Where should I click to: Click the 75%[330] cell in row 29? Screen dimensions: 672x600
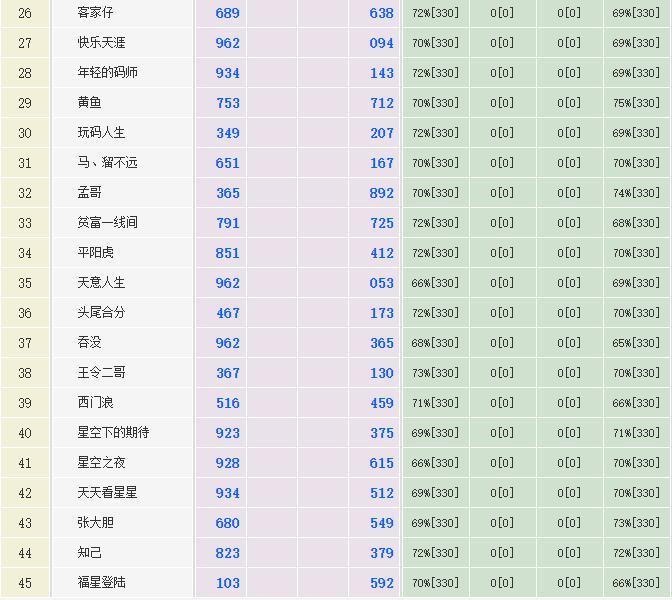point(636,103)
